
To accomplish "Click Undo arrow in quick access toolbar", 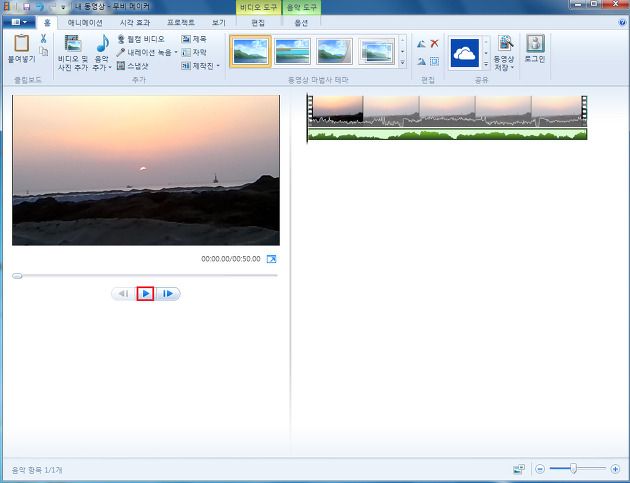I will click(39, 7).
